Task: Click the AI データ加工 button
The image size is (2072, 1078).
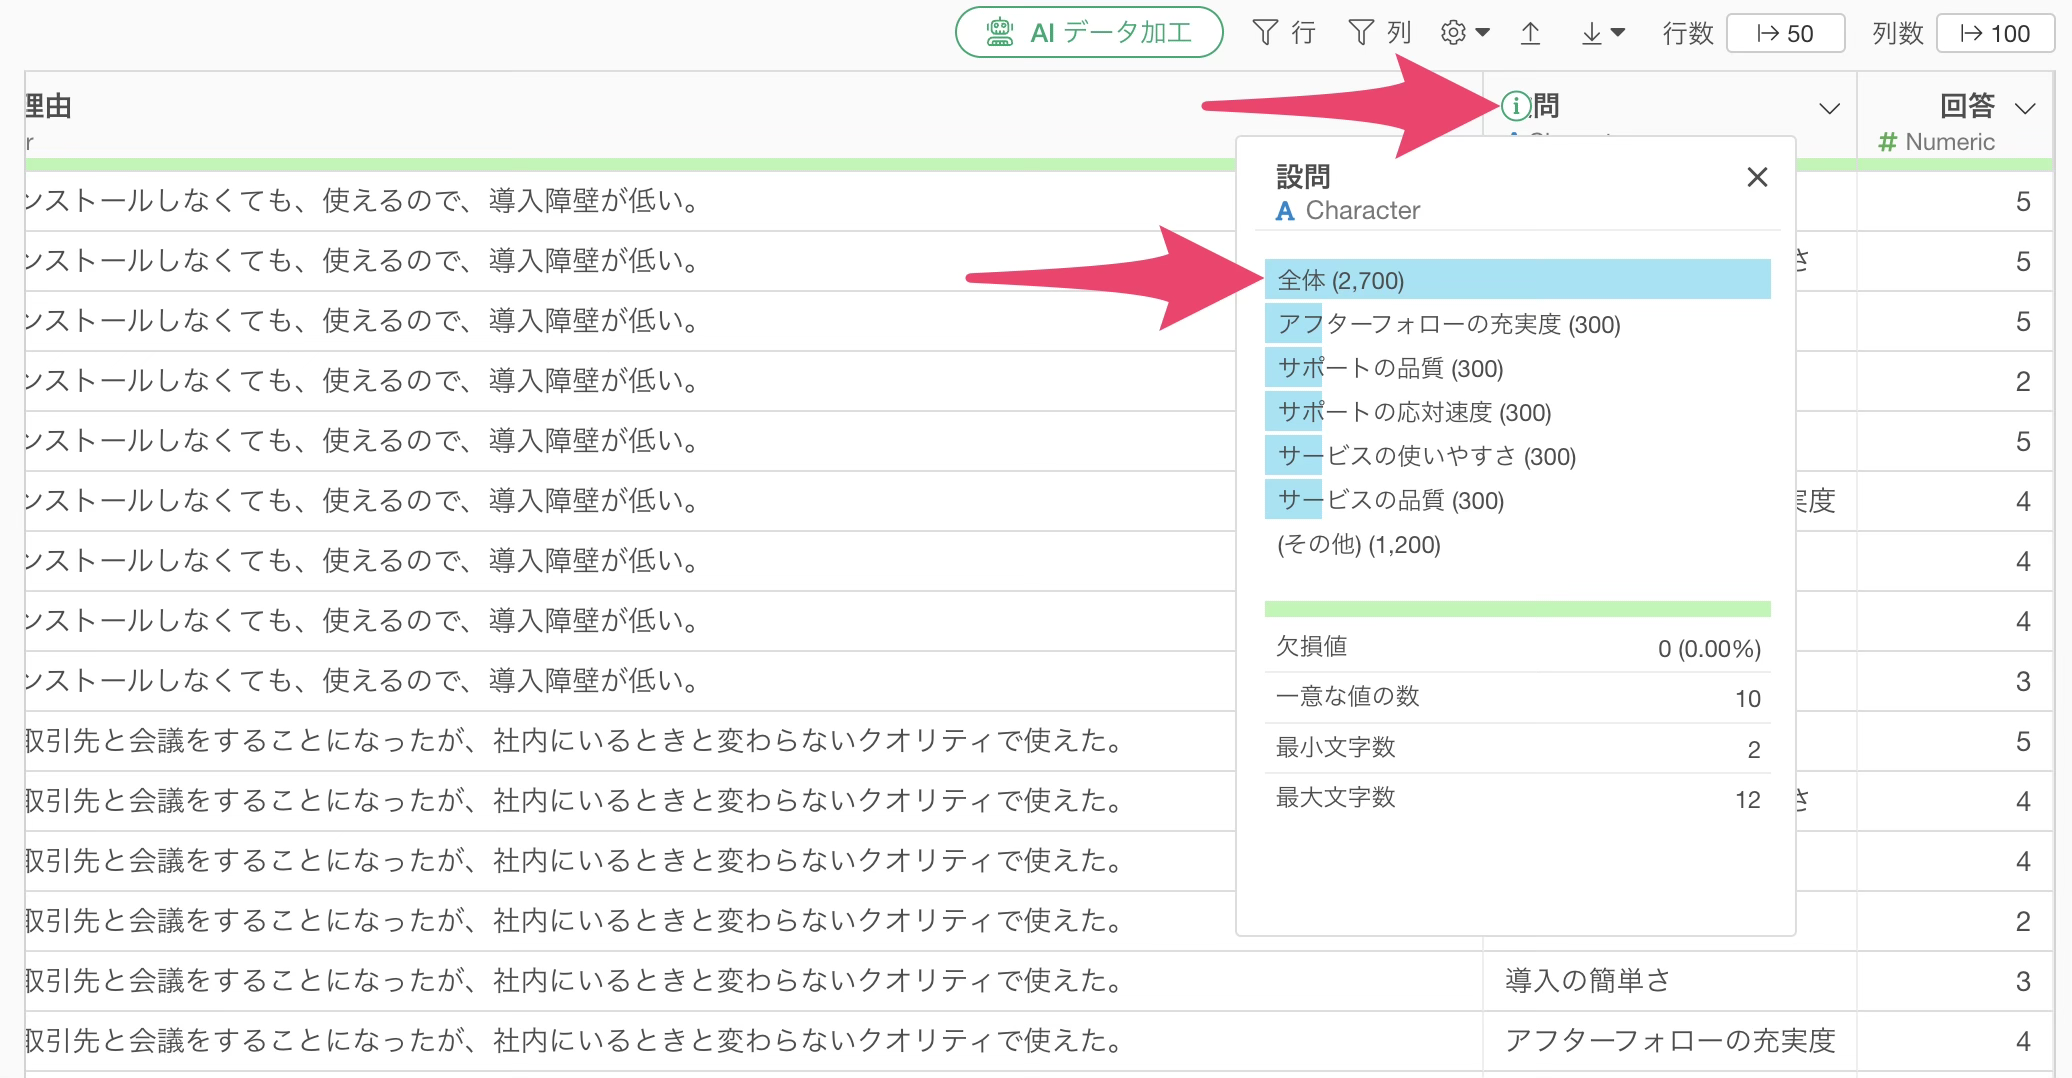Action: pos(1089,33)
